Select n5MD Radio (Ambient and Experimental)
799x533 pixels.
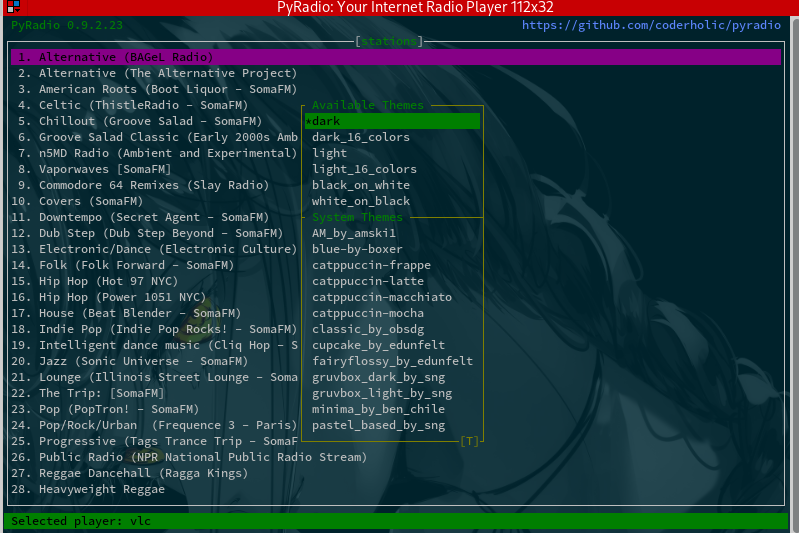[157, 153]
